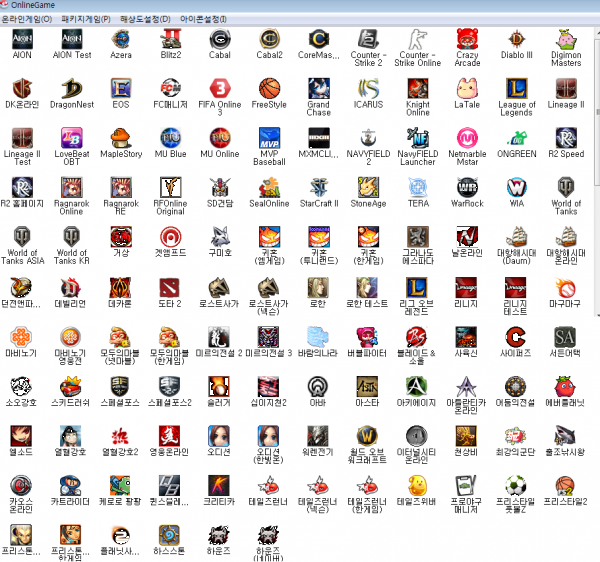Click the 케로로 팡팡 icon
600x562 pixels.
tap(120, 485)
